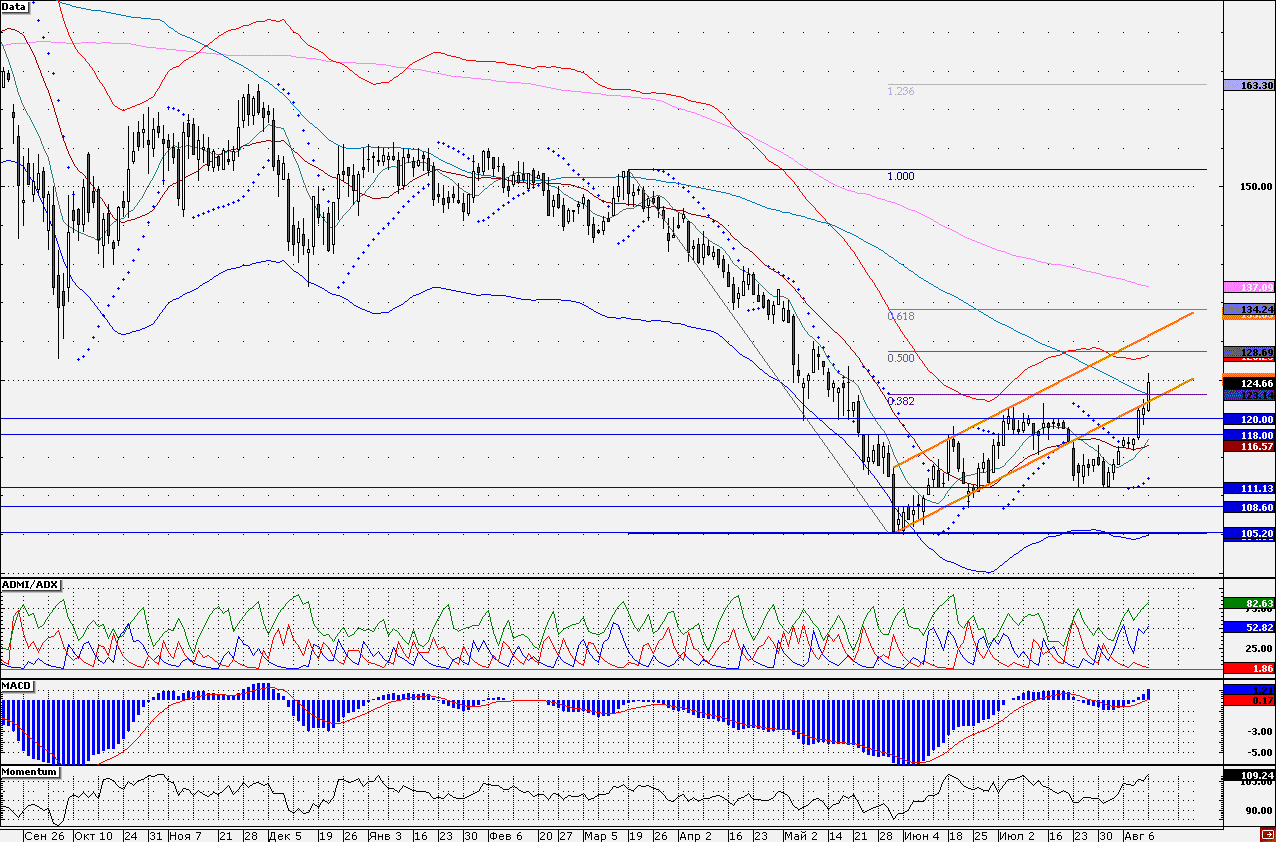
Task: Select the Fibonacci 1.000 level label
Action: click(x=901, y=176)
